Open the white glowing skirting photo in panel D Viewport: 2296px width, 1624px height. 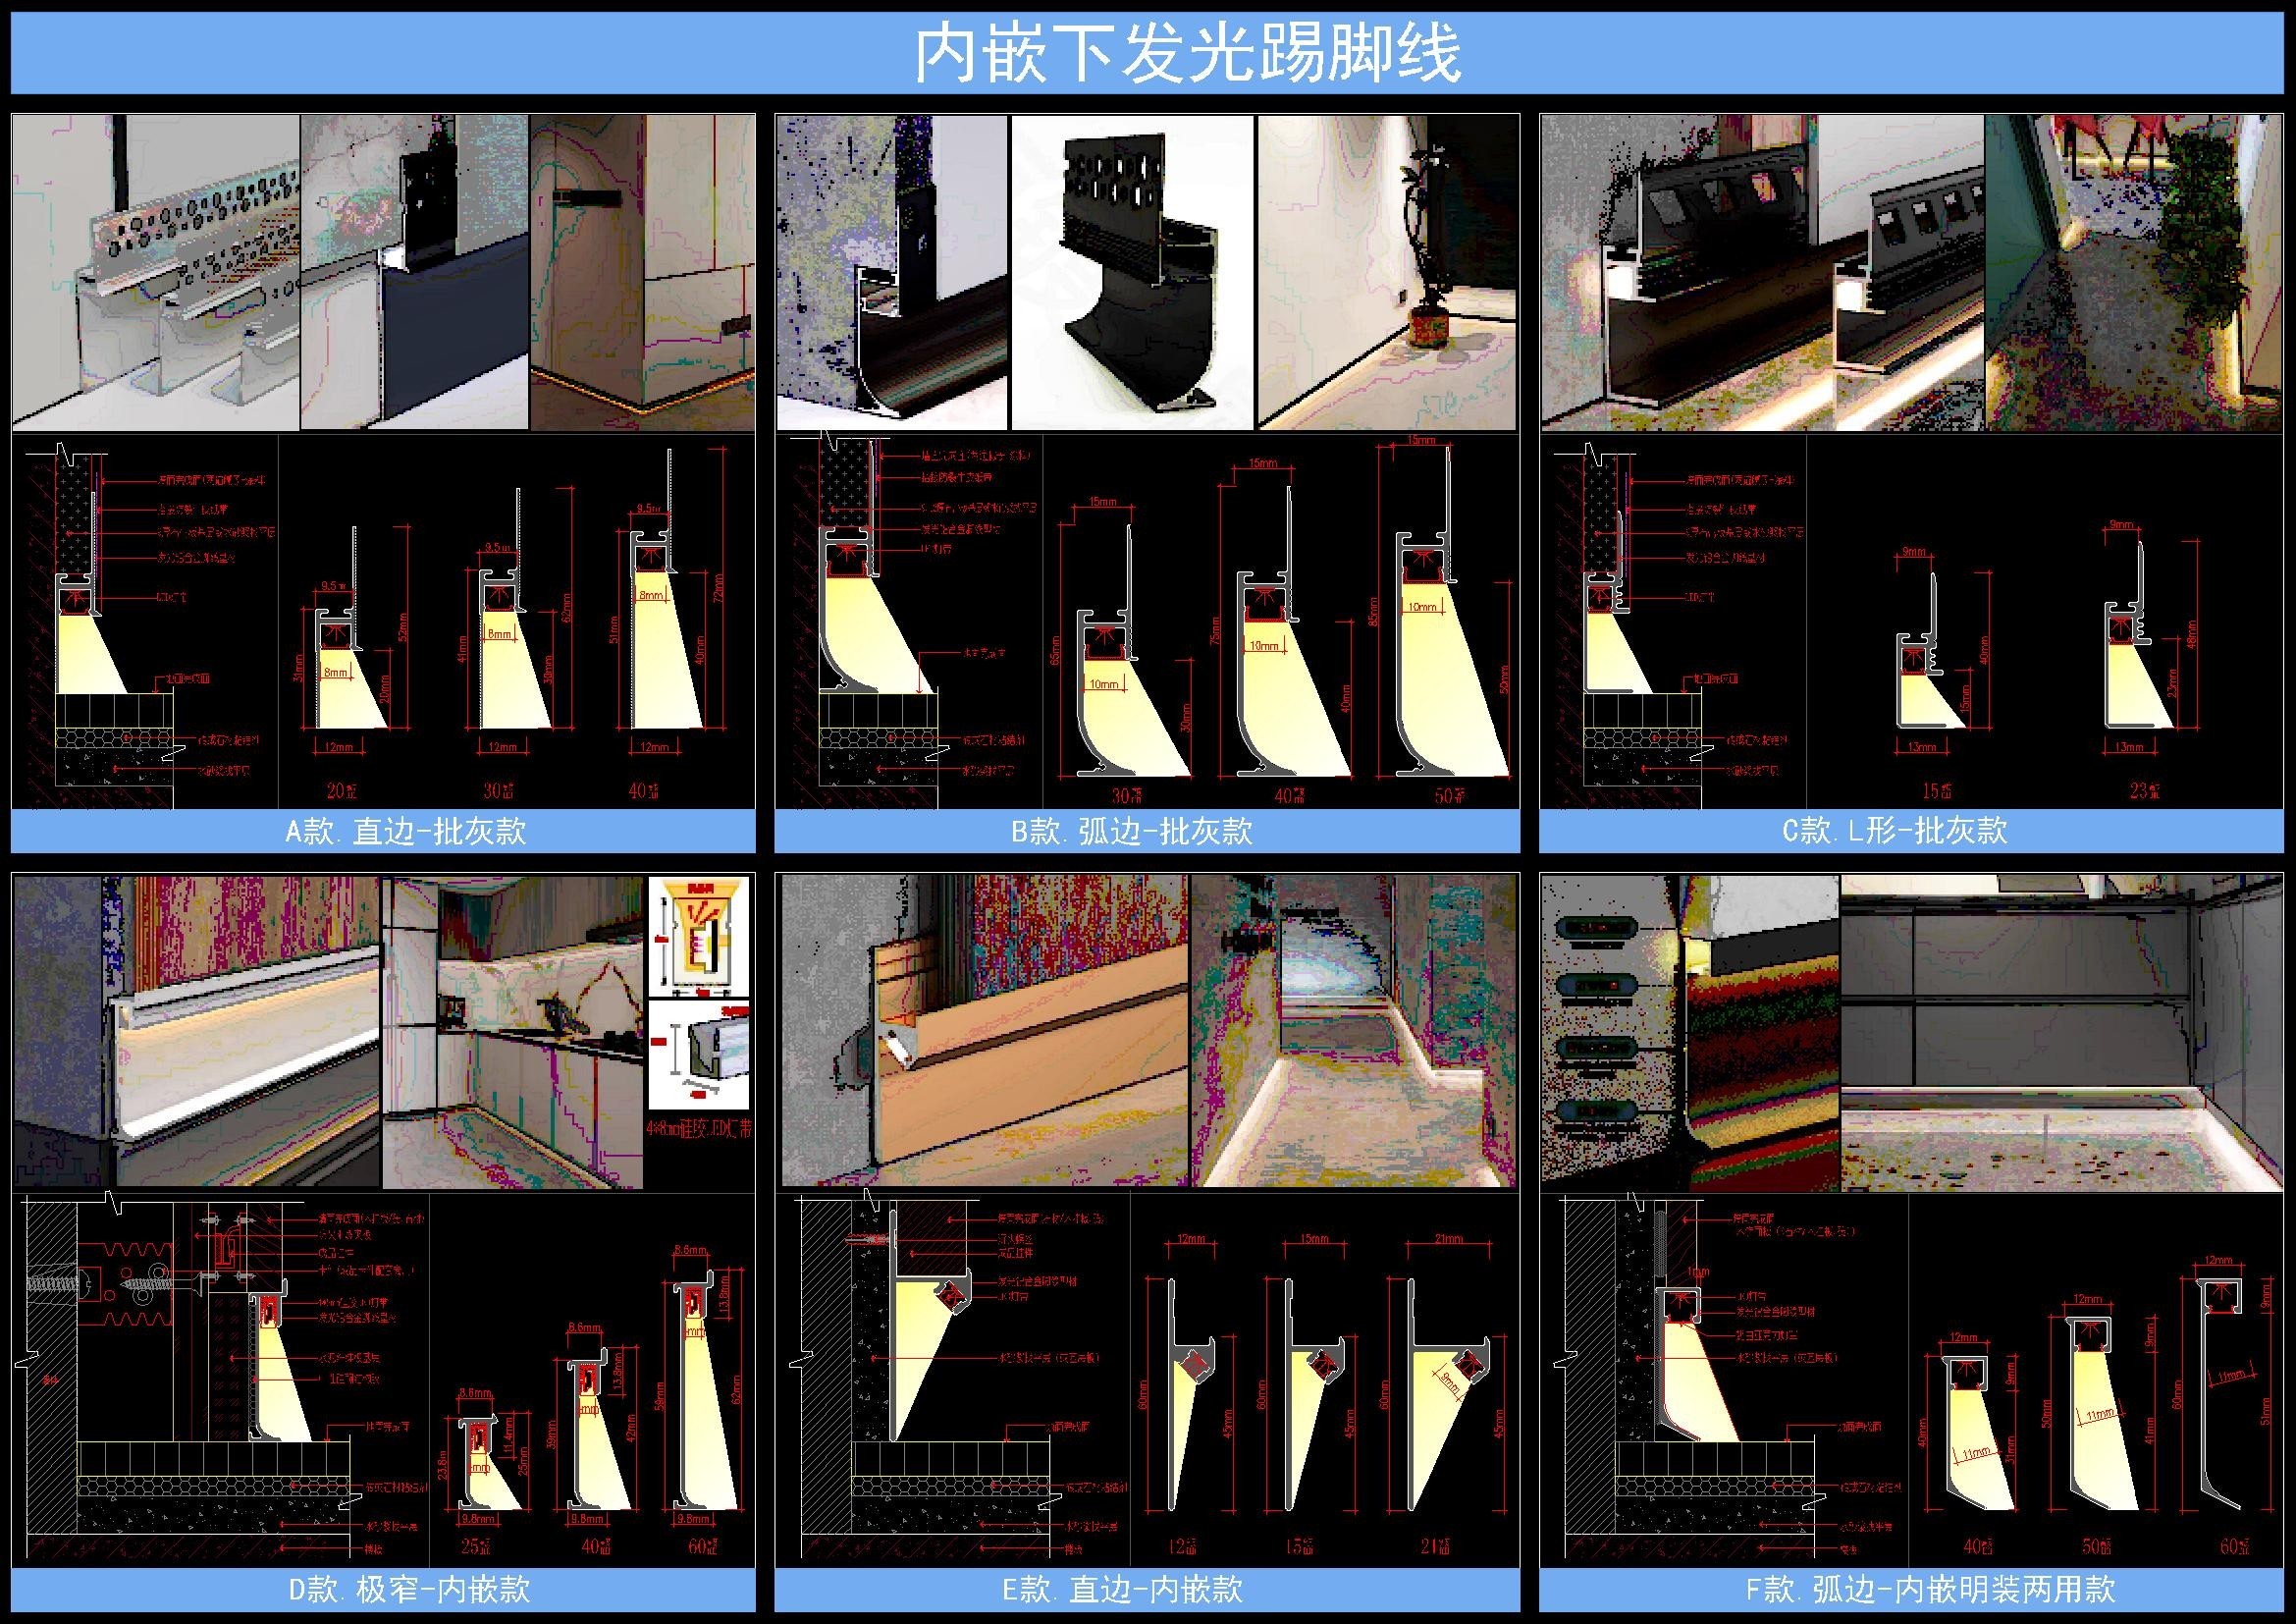pyautogui.click(x=197, y=1032)
